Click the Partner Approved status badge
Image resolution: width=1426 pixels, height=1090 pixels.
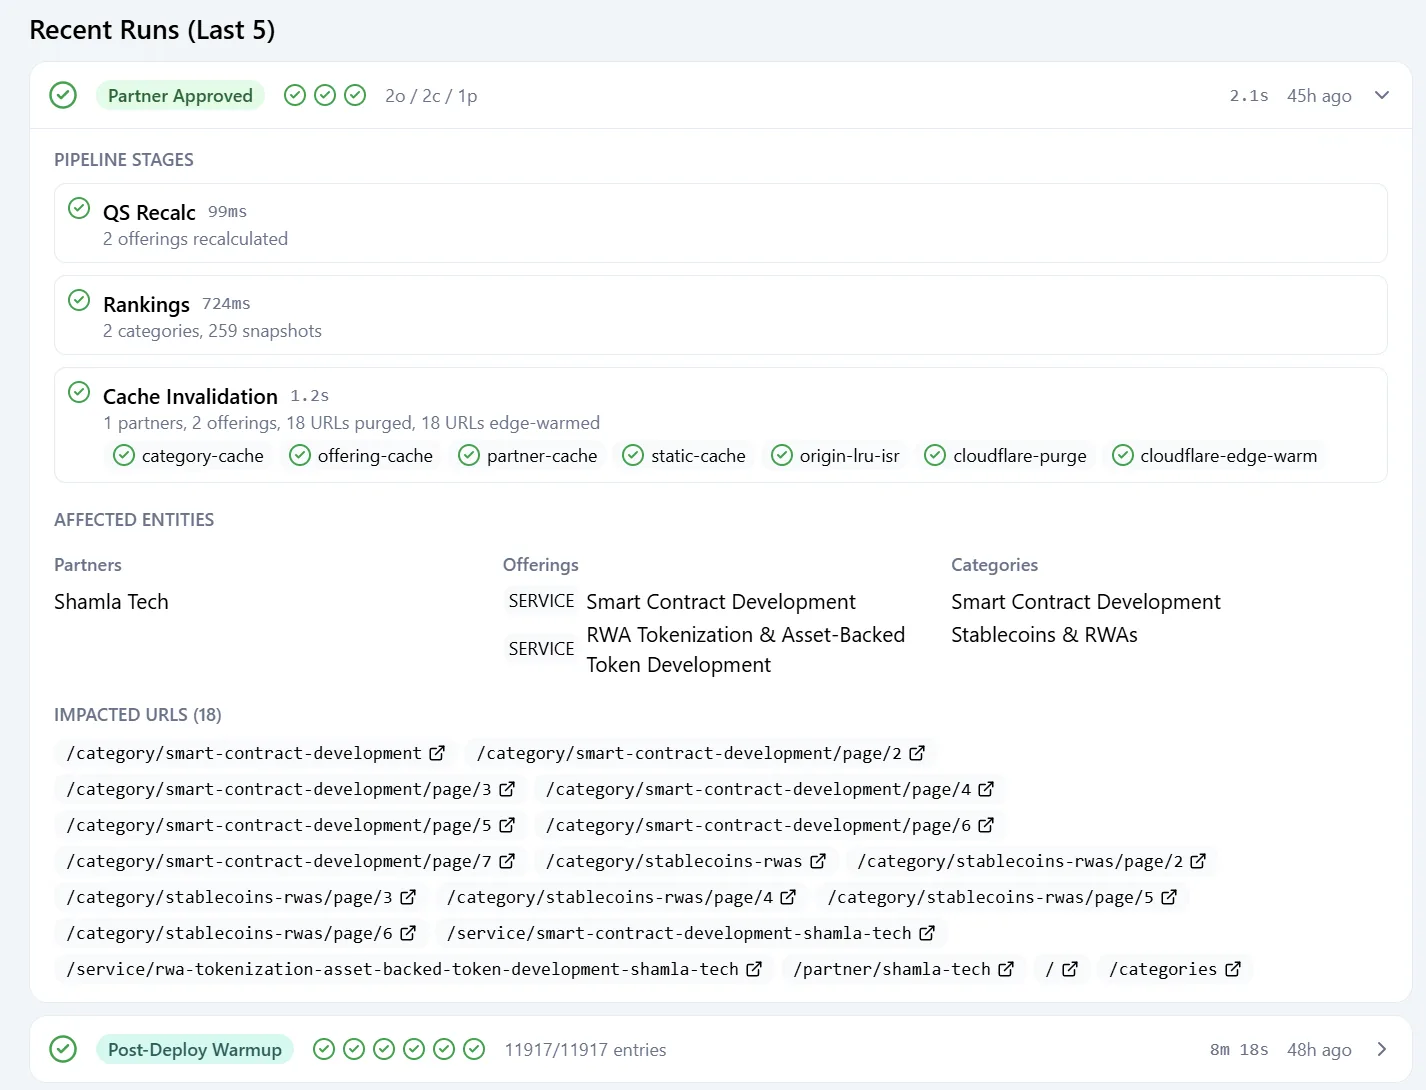pyautogui.click(x=180, y=95)
